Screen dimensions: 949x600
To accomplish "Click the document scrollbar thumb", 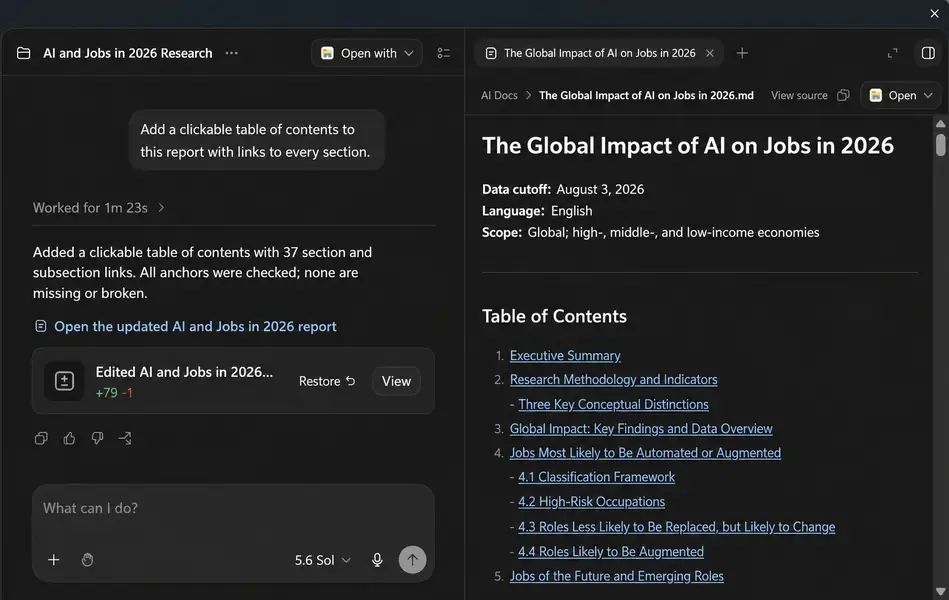I will point(940,145).
